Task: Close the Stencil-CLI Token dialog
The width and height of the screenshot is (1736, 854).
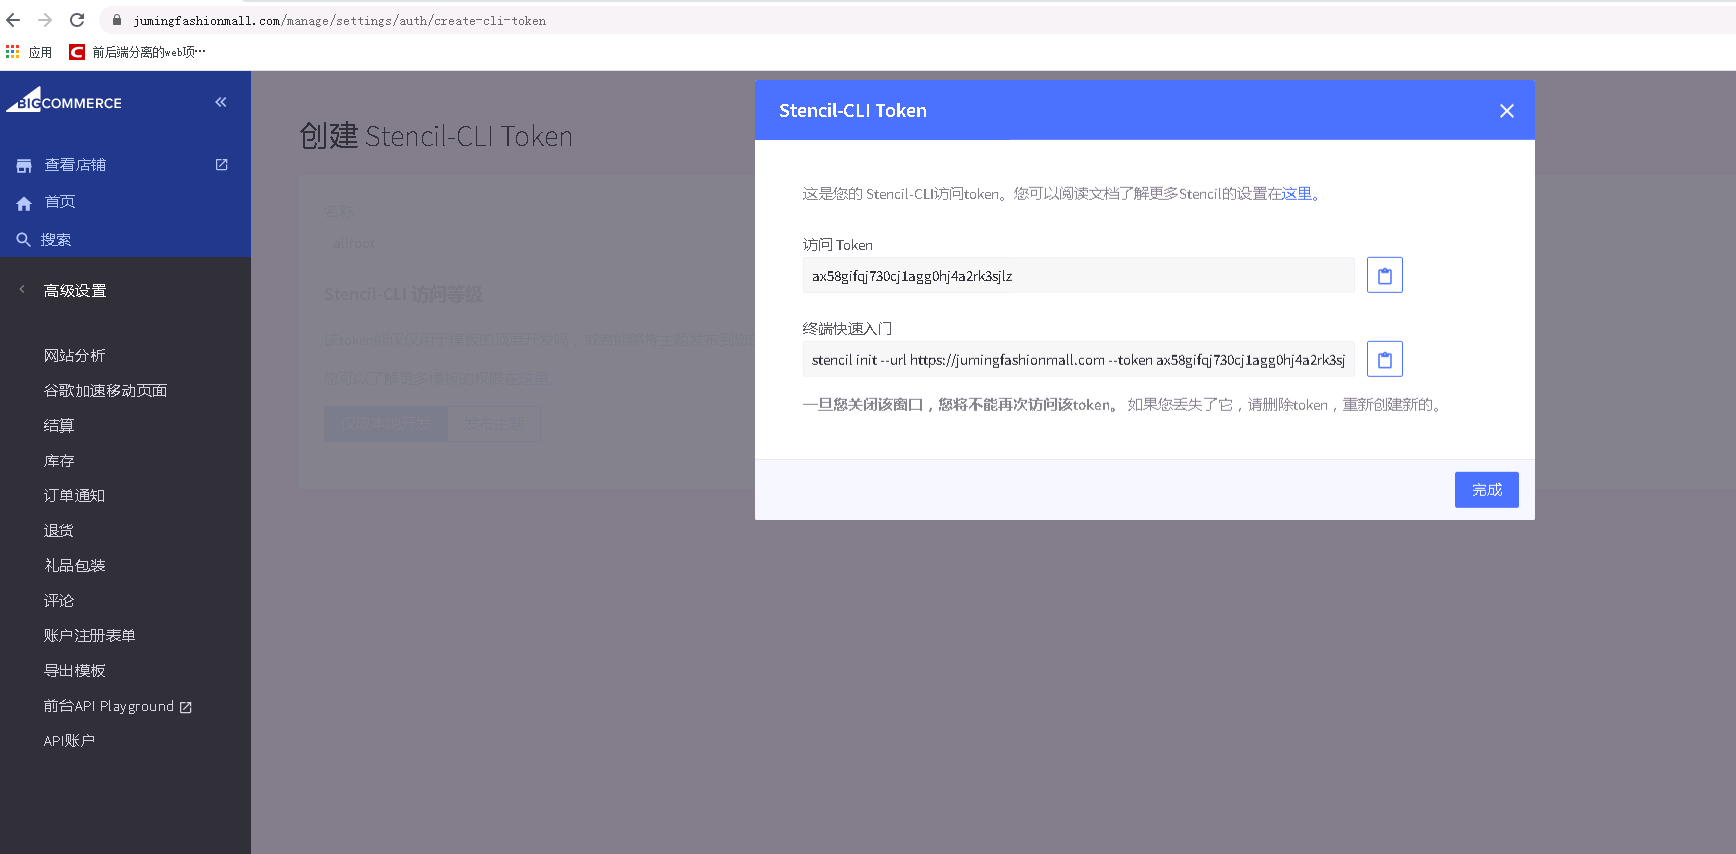Action: 1507,111
